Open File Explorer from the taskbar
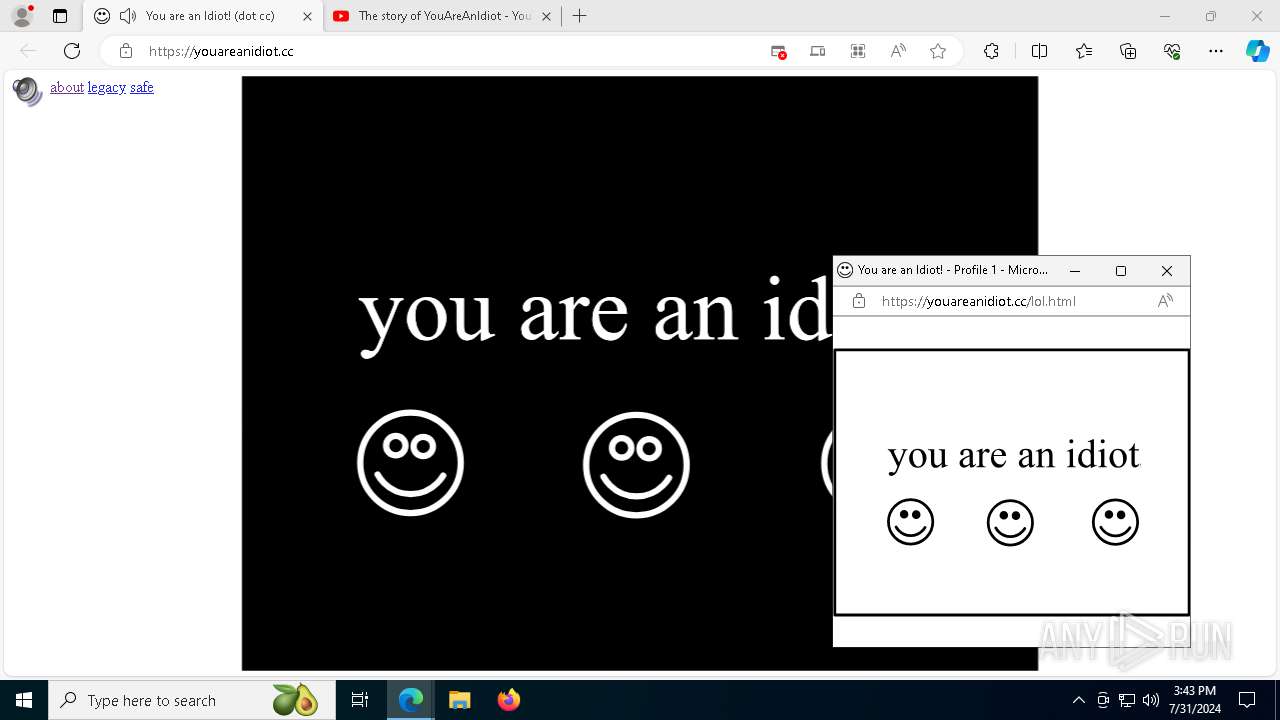This screenshot has height=720, width=1280. (x=459, y=700)
